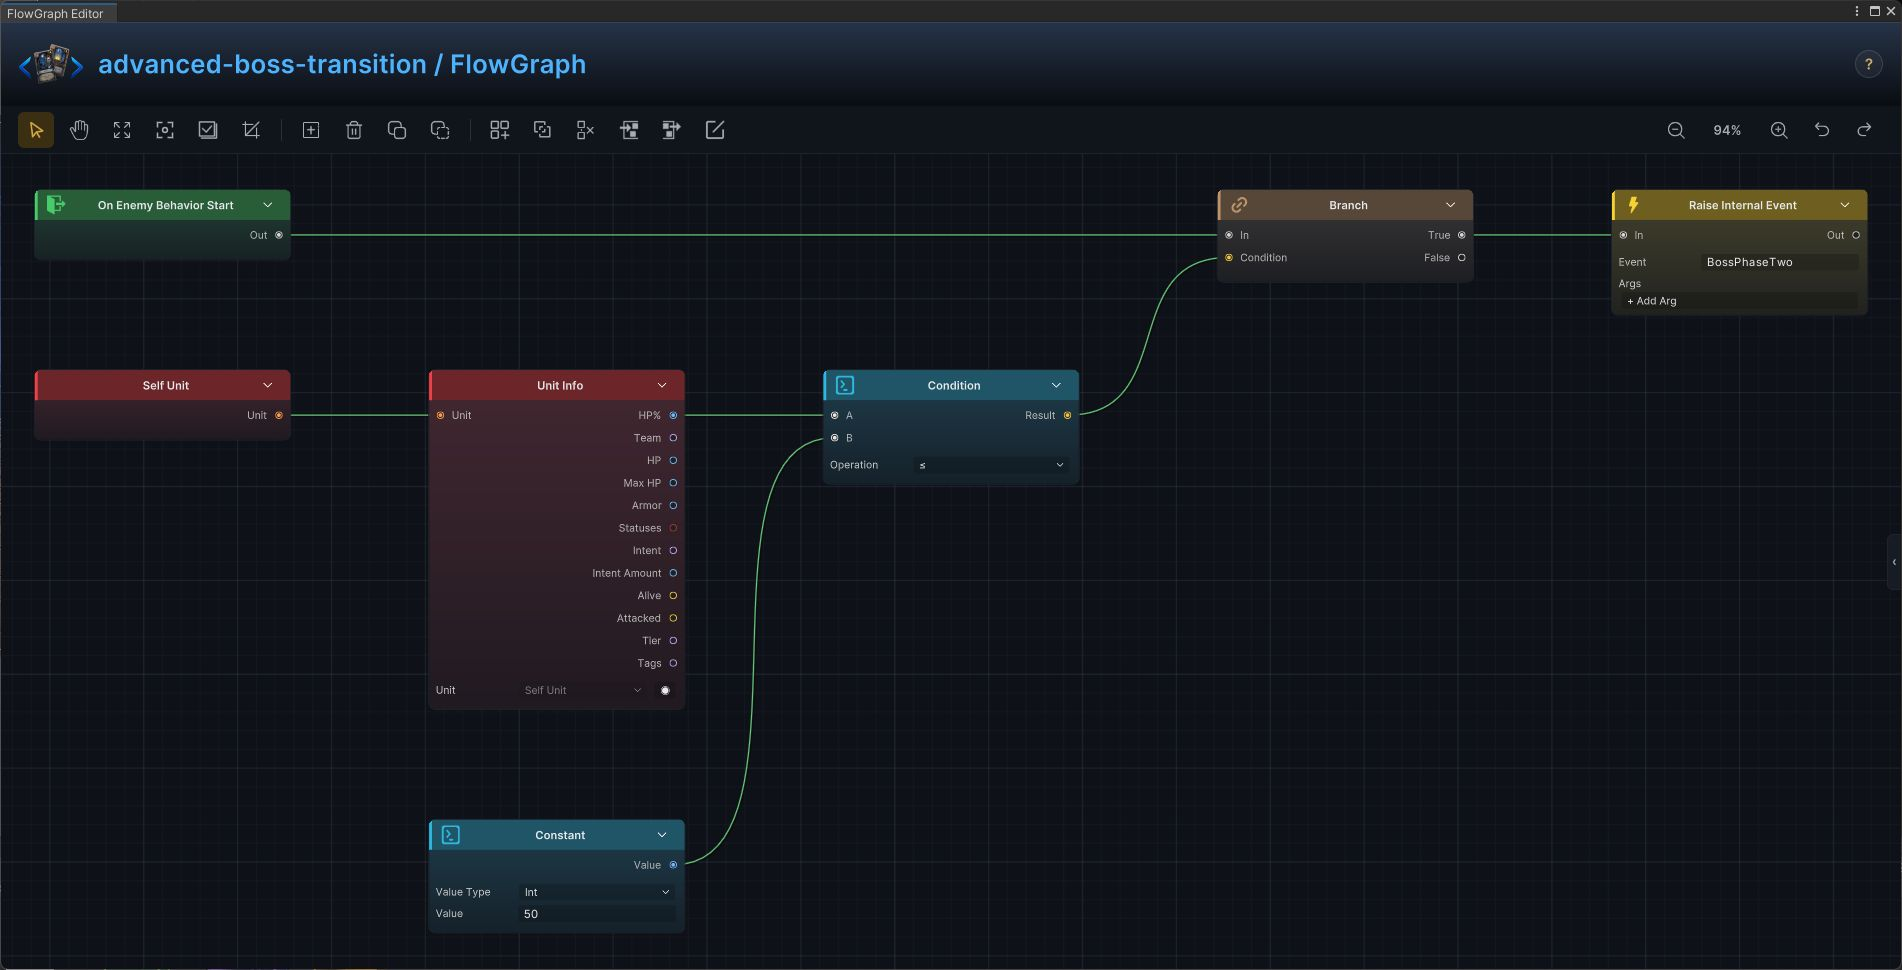Click the Condition node script icon

(x=845, y=385)
